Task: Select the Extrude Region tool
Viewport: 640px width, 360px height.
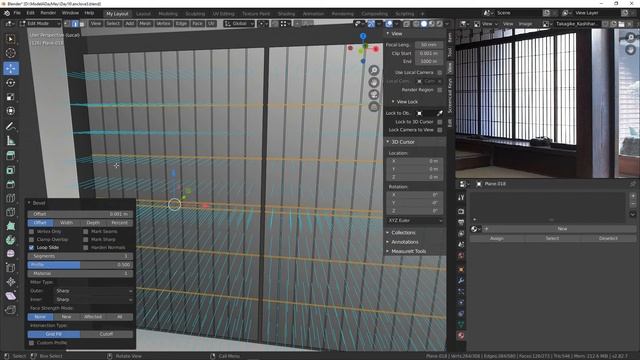Action: [x=11, y=156]
